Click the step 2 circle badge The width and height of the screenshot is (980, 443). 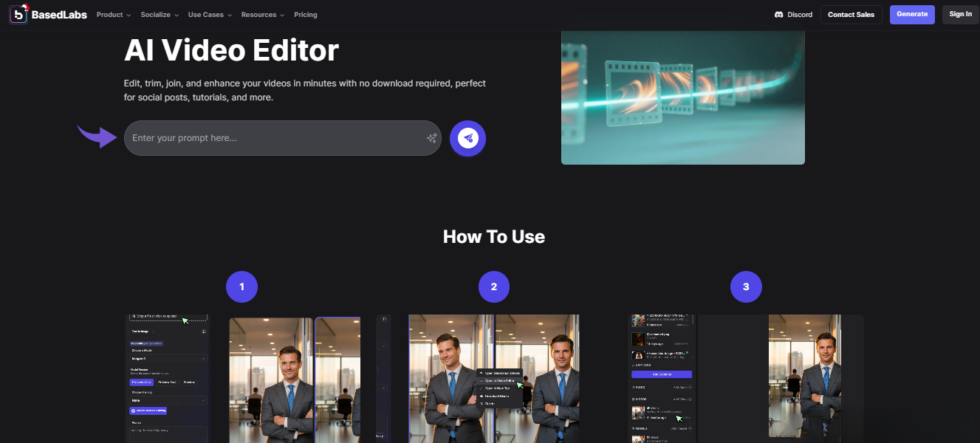494,287
